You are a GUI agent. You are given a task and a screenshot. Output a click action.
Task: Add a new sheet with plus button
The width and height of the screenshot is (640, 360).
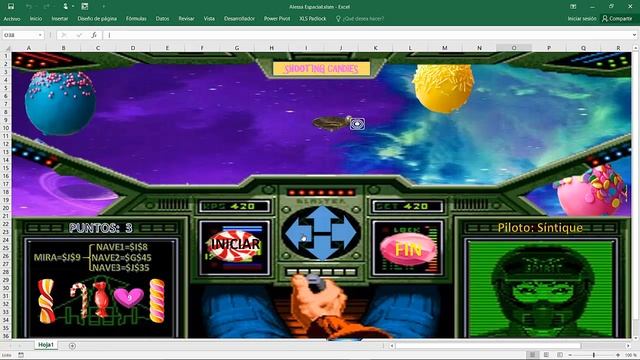click(x=72, y=346)
